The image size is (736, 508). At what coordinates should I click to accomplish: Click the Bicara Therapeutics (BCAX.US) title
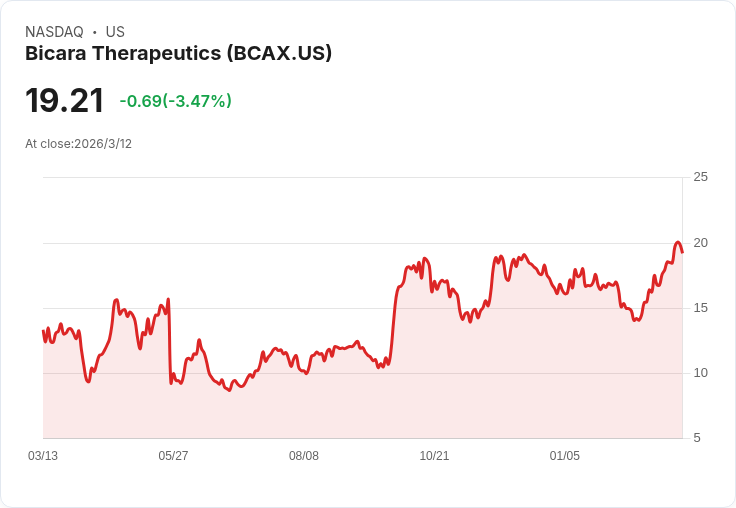[178, 54]
